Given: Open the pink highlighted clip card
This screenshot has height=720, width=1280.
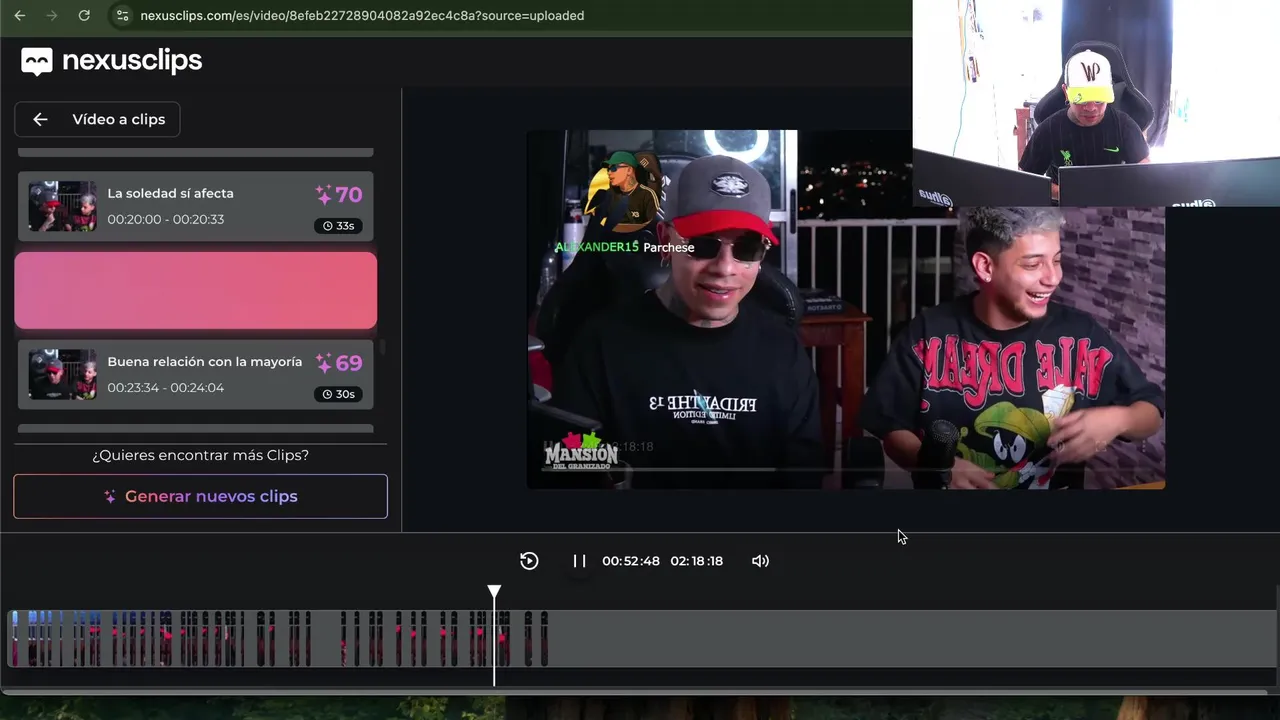Looking at the screenshot, I should (x=195, y=290).
